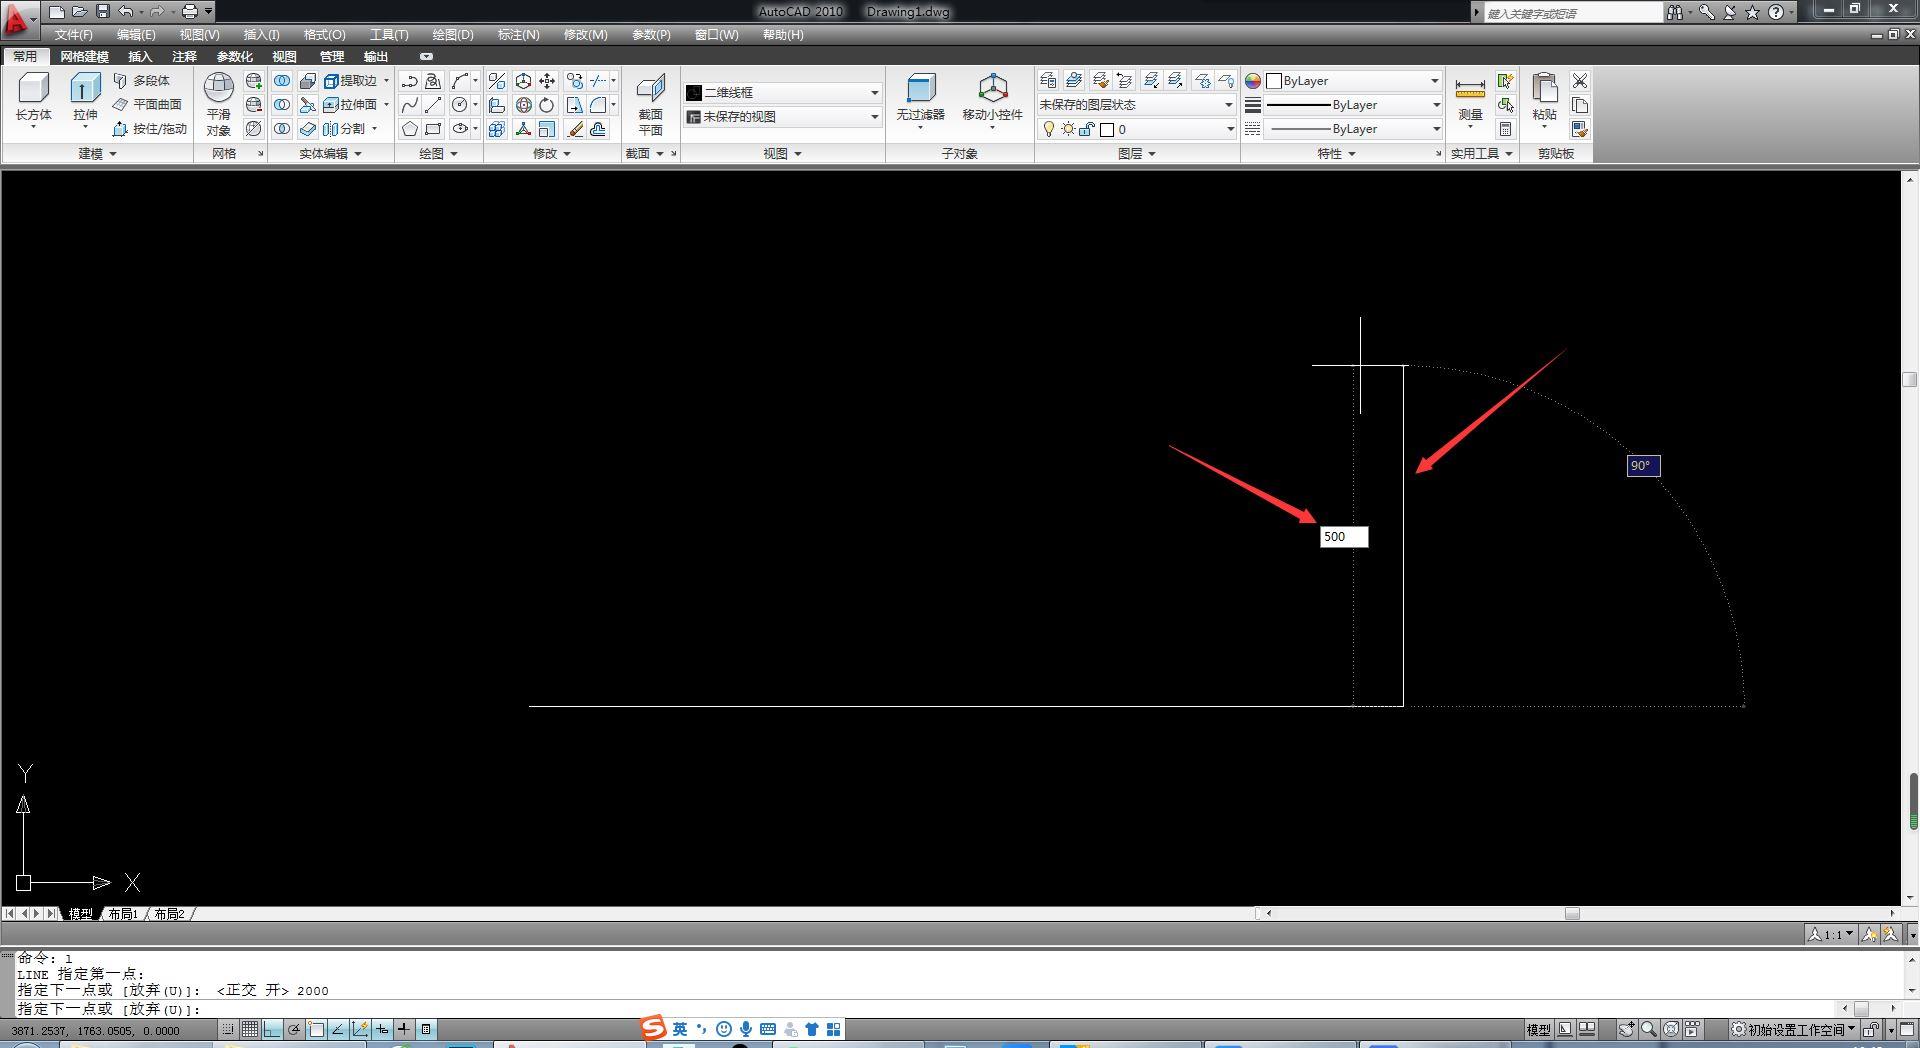Screen dimensions: 1920x1048
Task: Open the visual style 二维线框 dropdown
Action: tap(783, 92)
